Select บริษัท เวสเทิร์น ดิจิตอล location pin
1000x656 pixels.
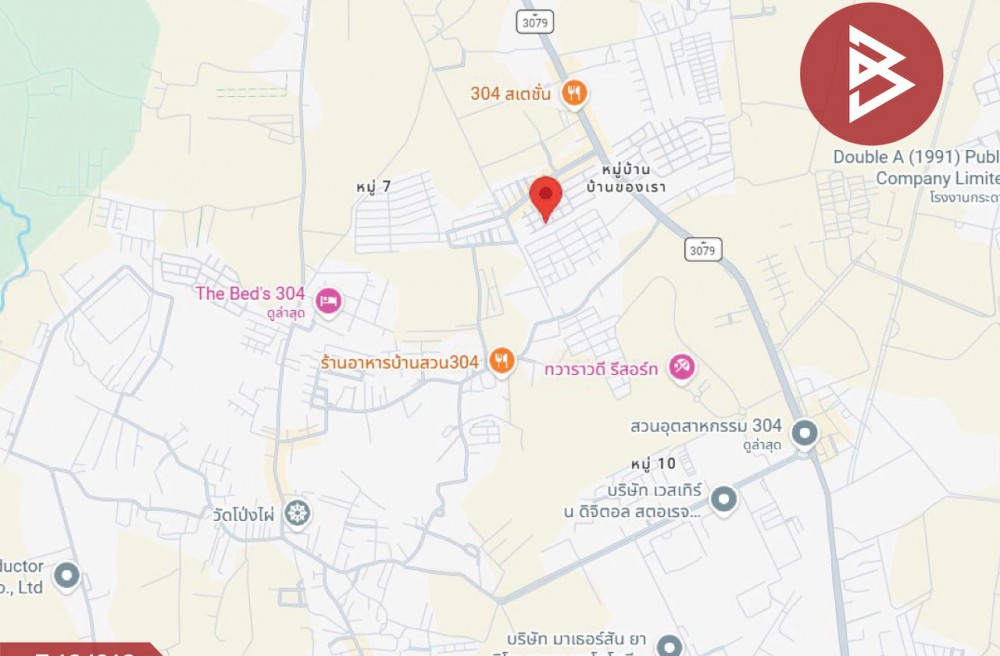click(723, 500)
